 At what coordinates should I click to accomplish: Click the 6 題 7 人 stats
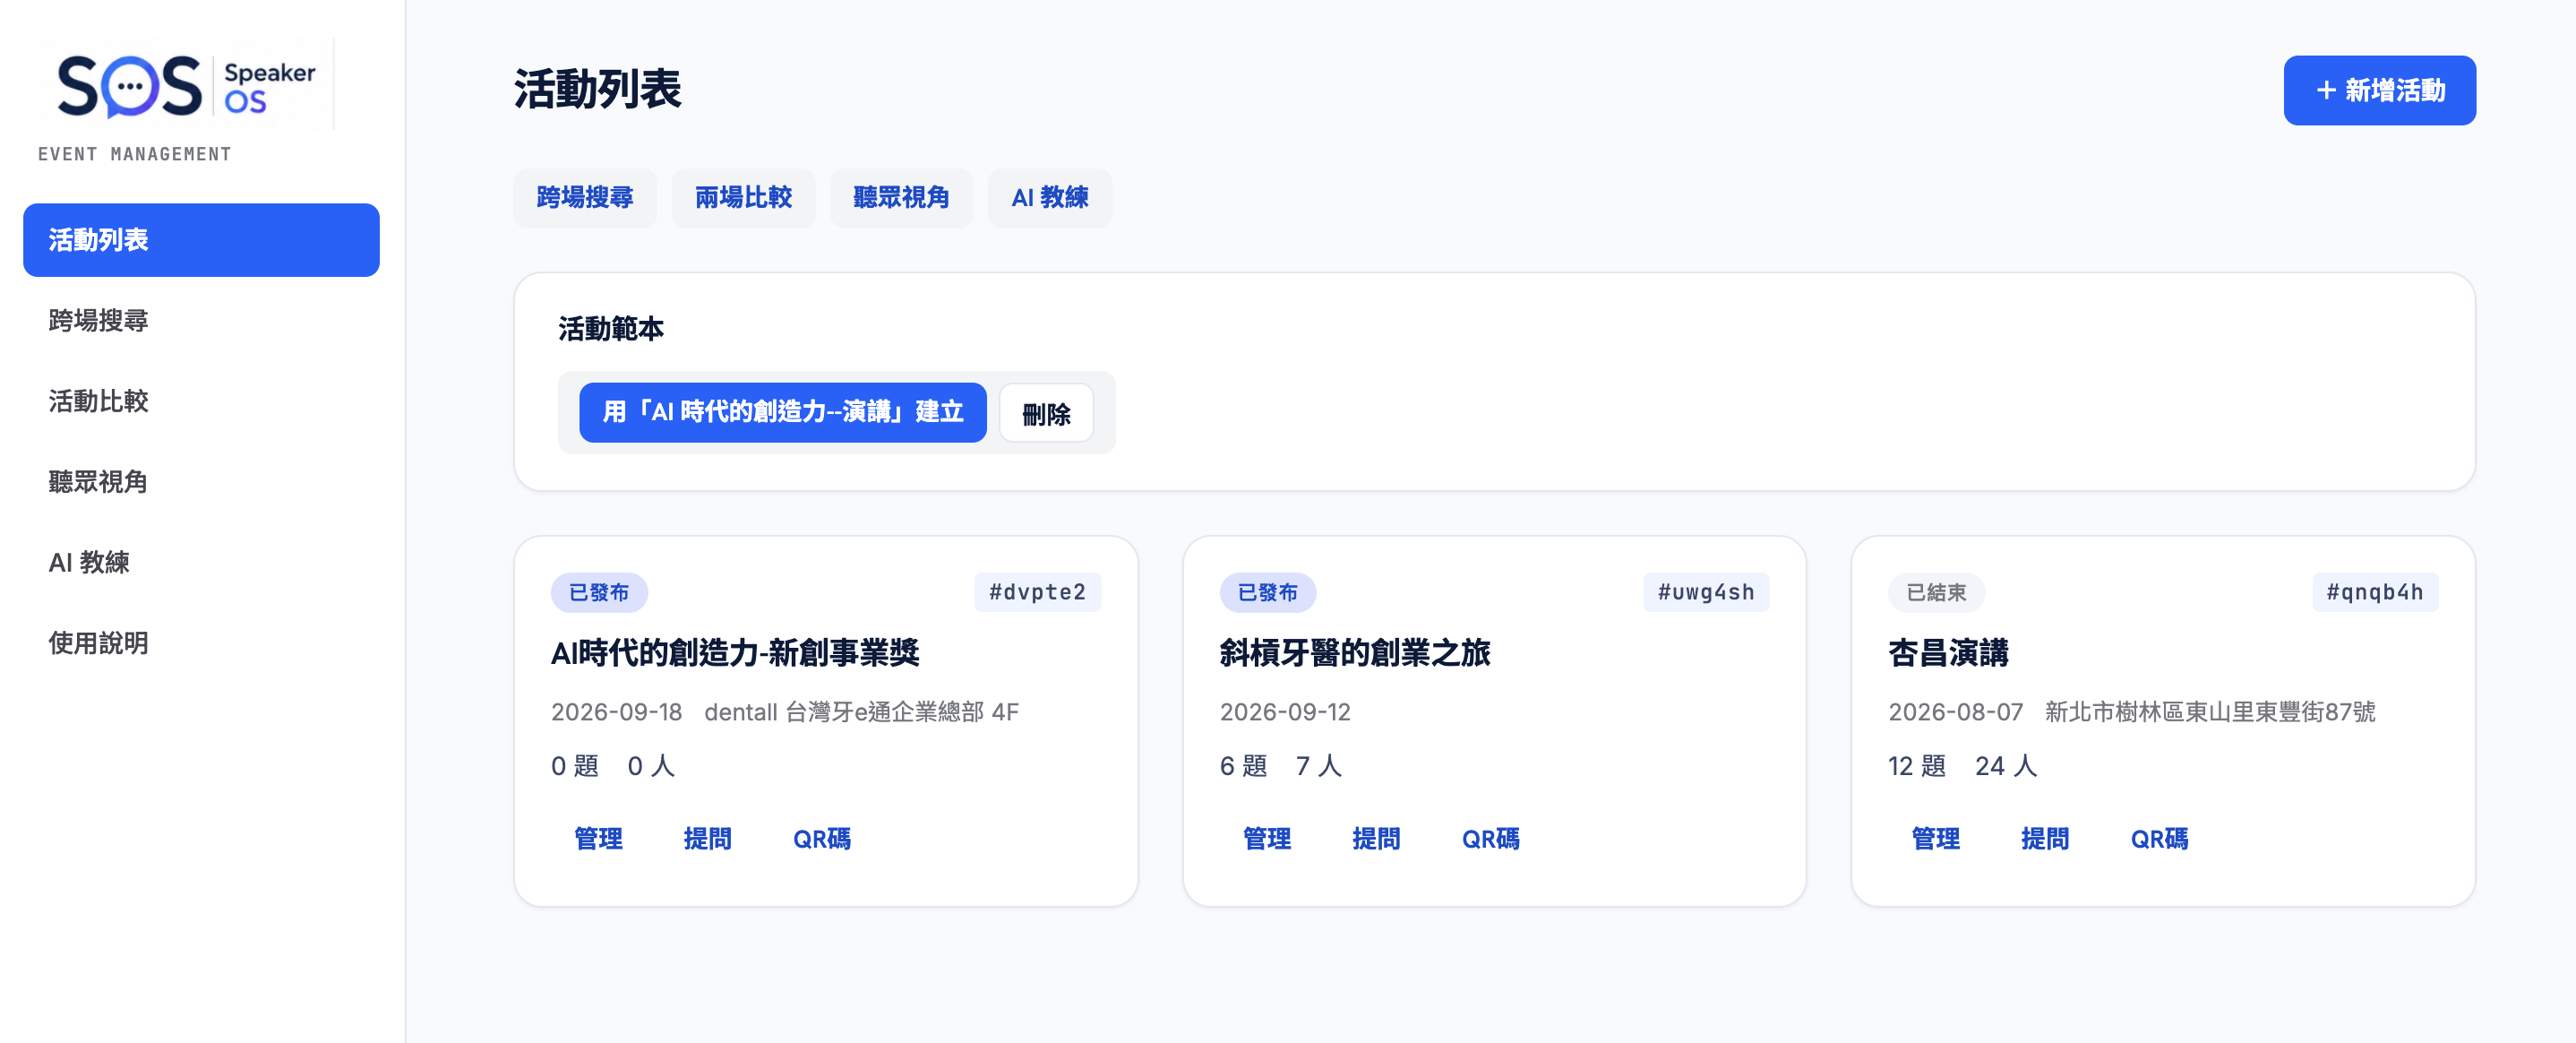pyautogui.click(x=1281, y=766)
